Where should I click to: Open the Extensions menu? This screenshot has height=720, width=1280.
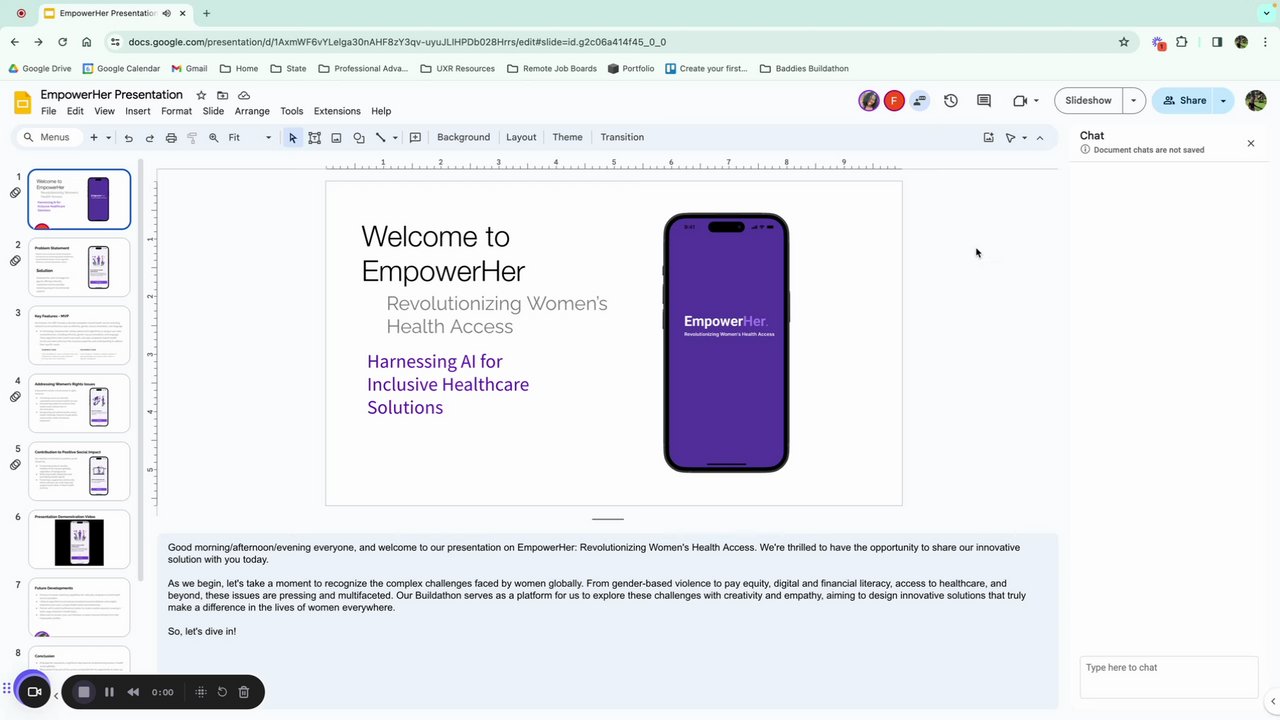coord(337,111)
